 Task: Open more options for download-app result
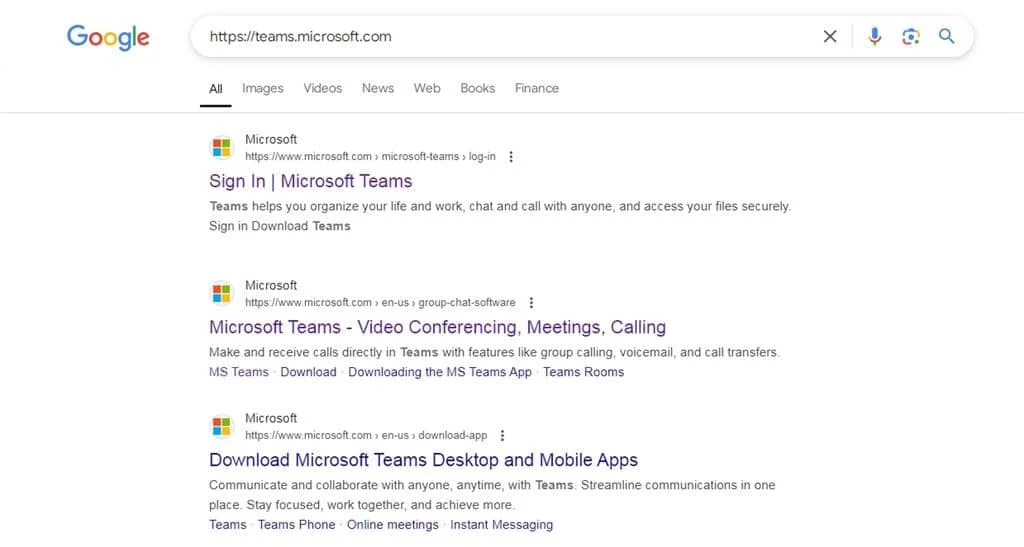pyautogui.click(x=502, y=435)
